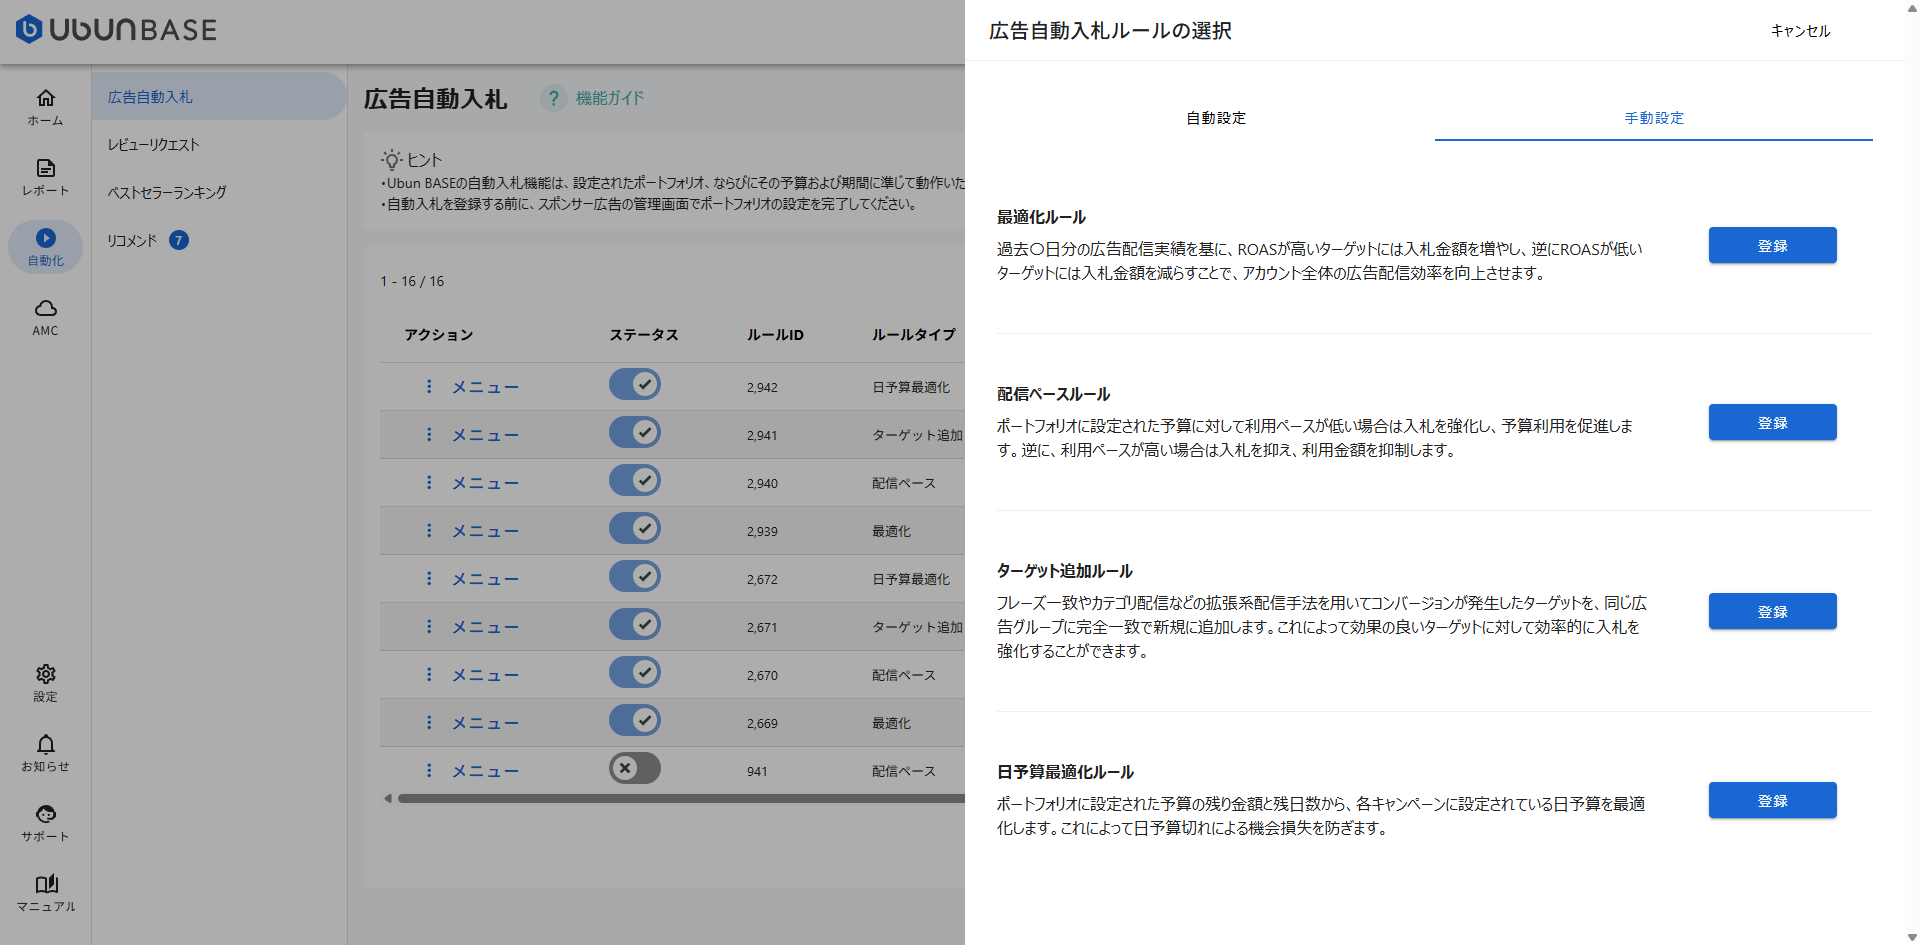
Task: Click the horizontal scrollbar under the rules table
Action: (680, 799)
